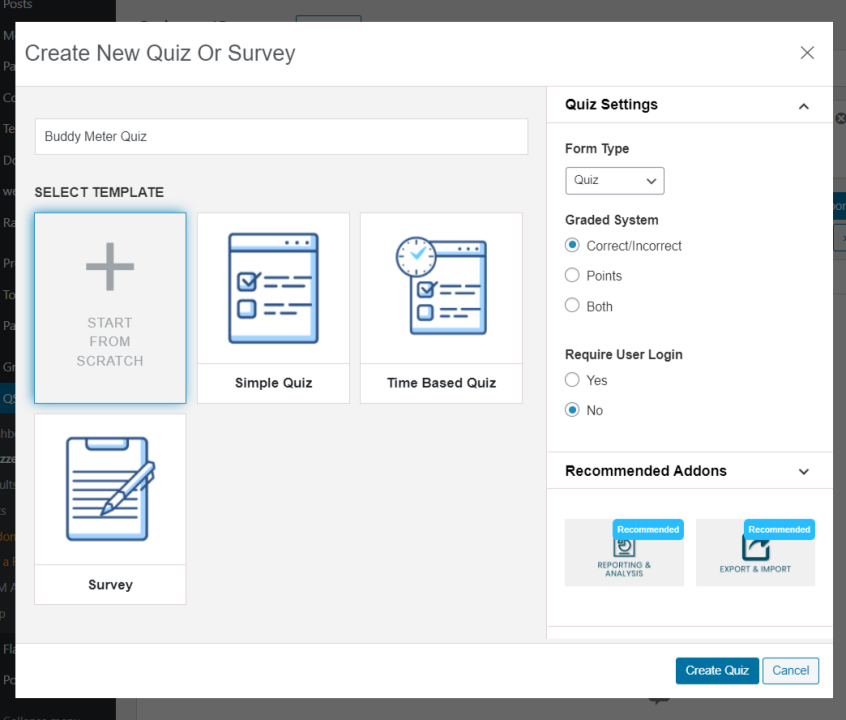Image resolution: width=846 pixels, height=720 pixels.
Task: Set Require User Login to Yes
Action: 573,380
